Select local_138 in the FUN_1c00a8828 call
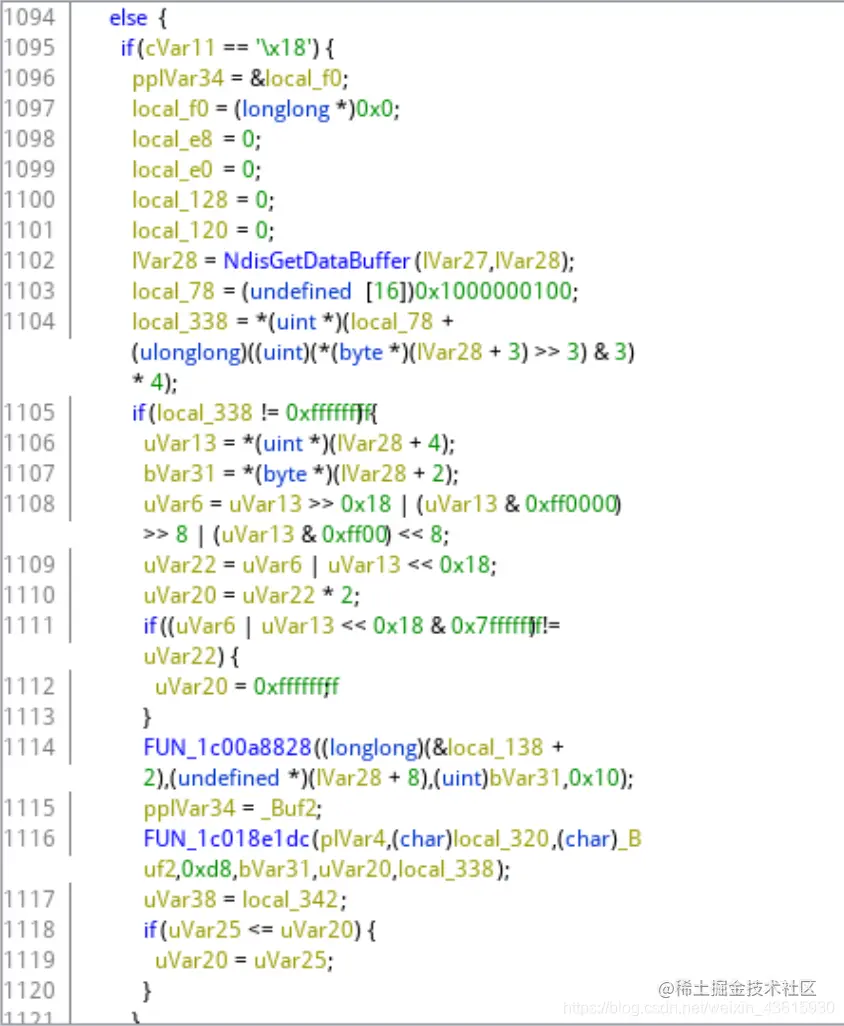Screen dimensions: 844x1026 (495, 747)
